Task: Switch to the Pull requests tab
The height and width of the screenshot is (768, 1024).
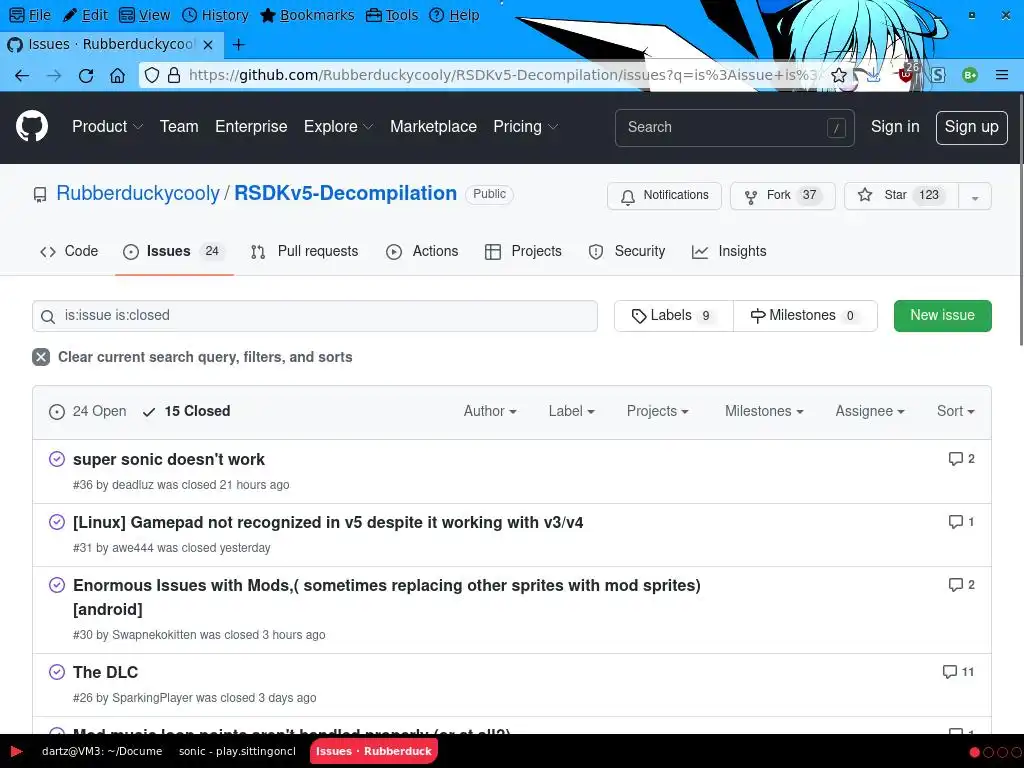Action: (x=304, y=251)
